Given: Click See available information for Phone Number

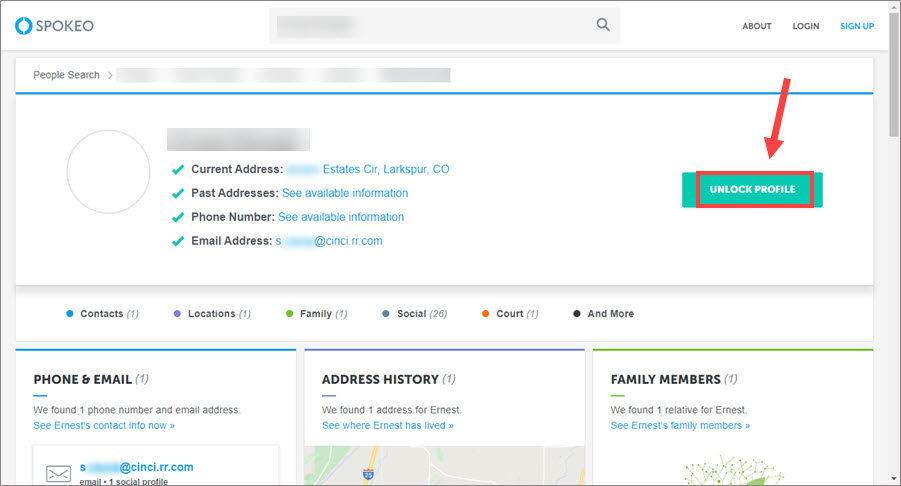Looking at the screenshot, I should 341,217.
